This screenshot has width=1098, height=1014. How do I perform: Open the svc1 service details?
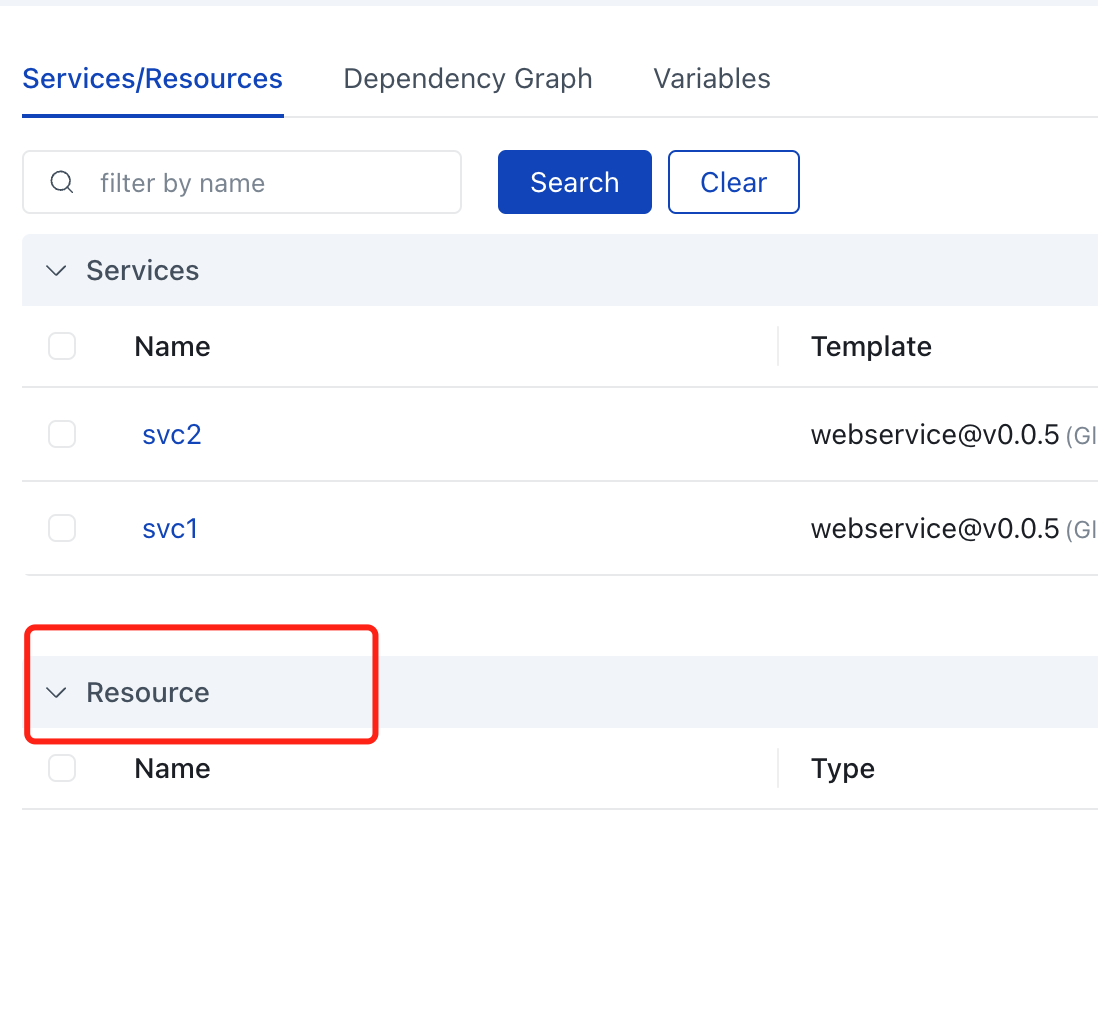coord(169,528)
